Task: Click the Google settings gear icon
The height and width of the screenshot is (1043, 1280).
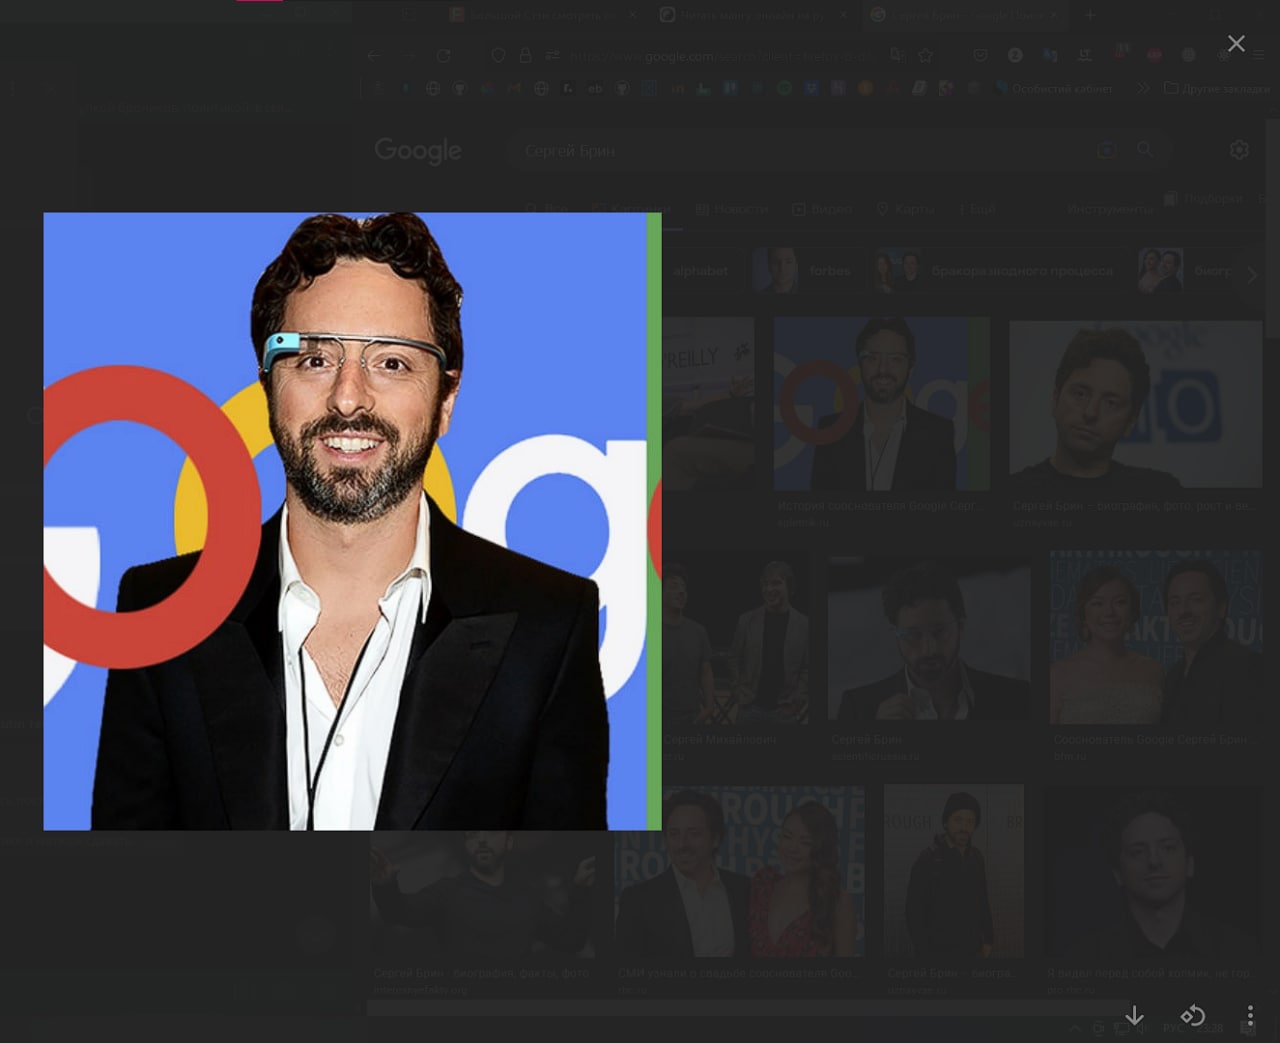Action: [1239, 149]
